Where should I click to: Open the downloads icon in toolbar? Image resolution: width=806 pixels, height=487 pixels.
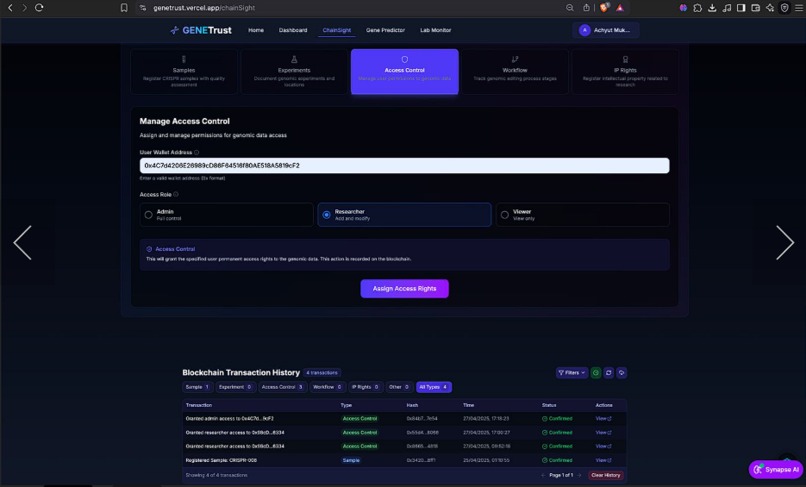click(712, 8)
